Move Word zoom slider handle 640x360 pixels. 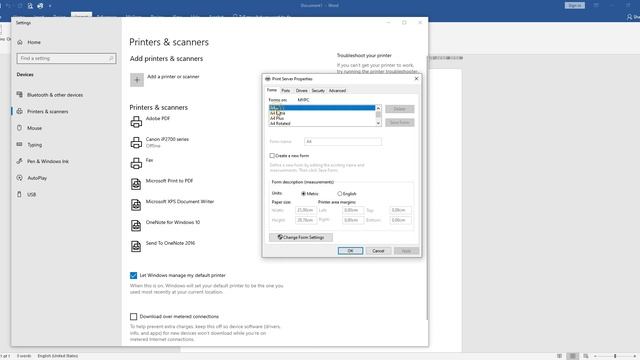click(615, 356)
